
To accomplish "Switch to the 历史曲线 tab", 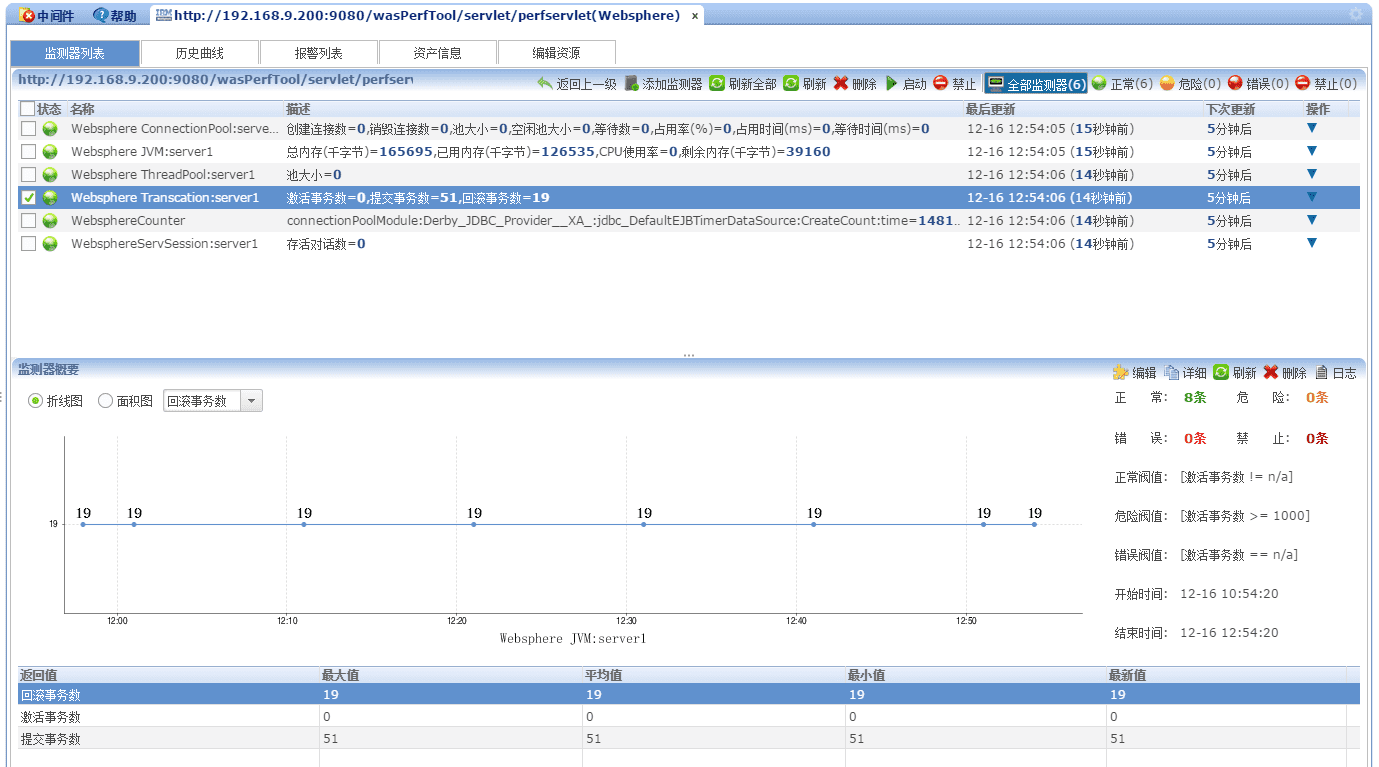I will coord(200,53).
